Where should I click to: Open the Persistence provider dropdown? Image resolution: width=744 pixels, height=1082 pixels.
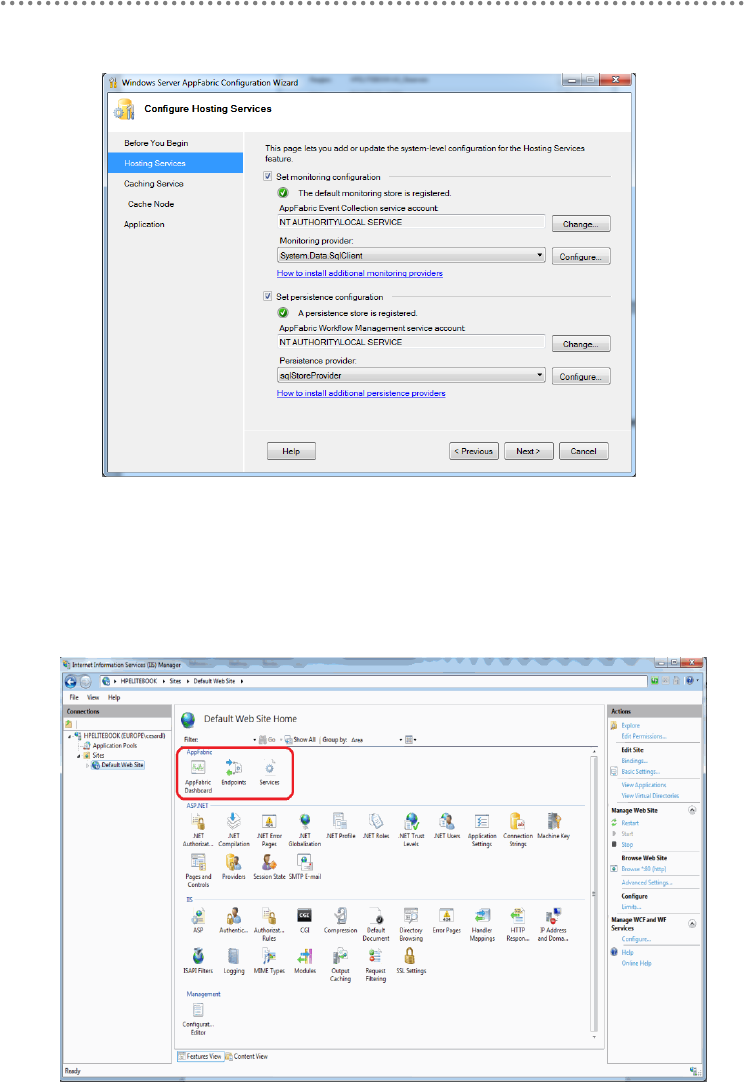[411, 375]
